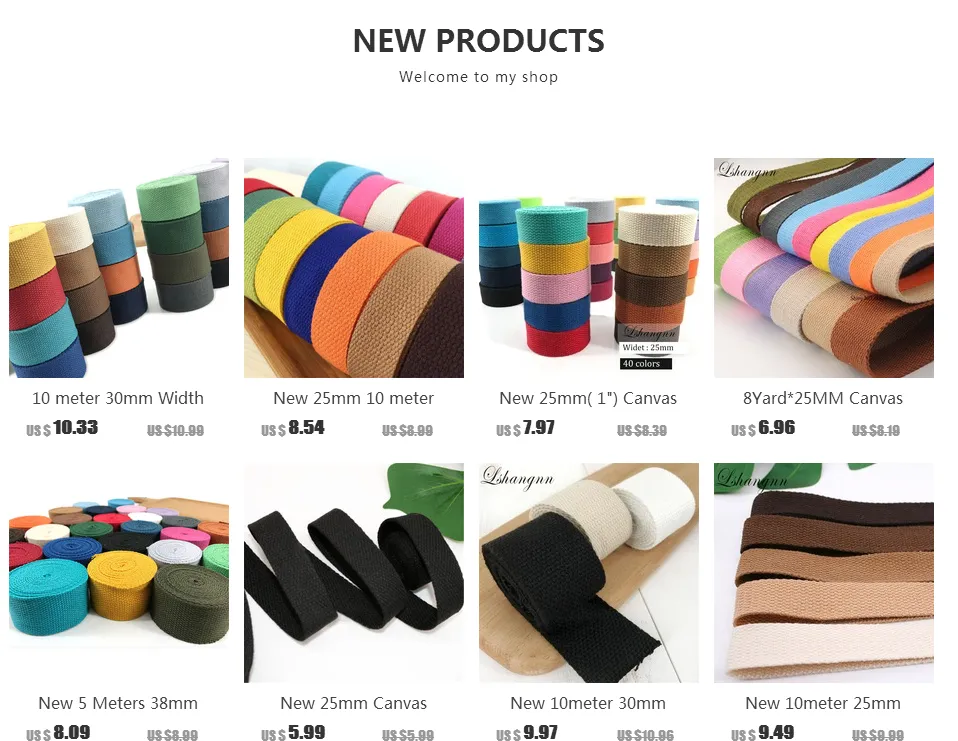Screen dimensions: 958x741
Task: Open the 8Yard*25MM Canvas product image
Action: (x=824, y=268)
